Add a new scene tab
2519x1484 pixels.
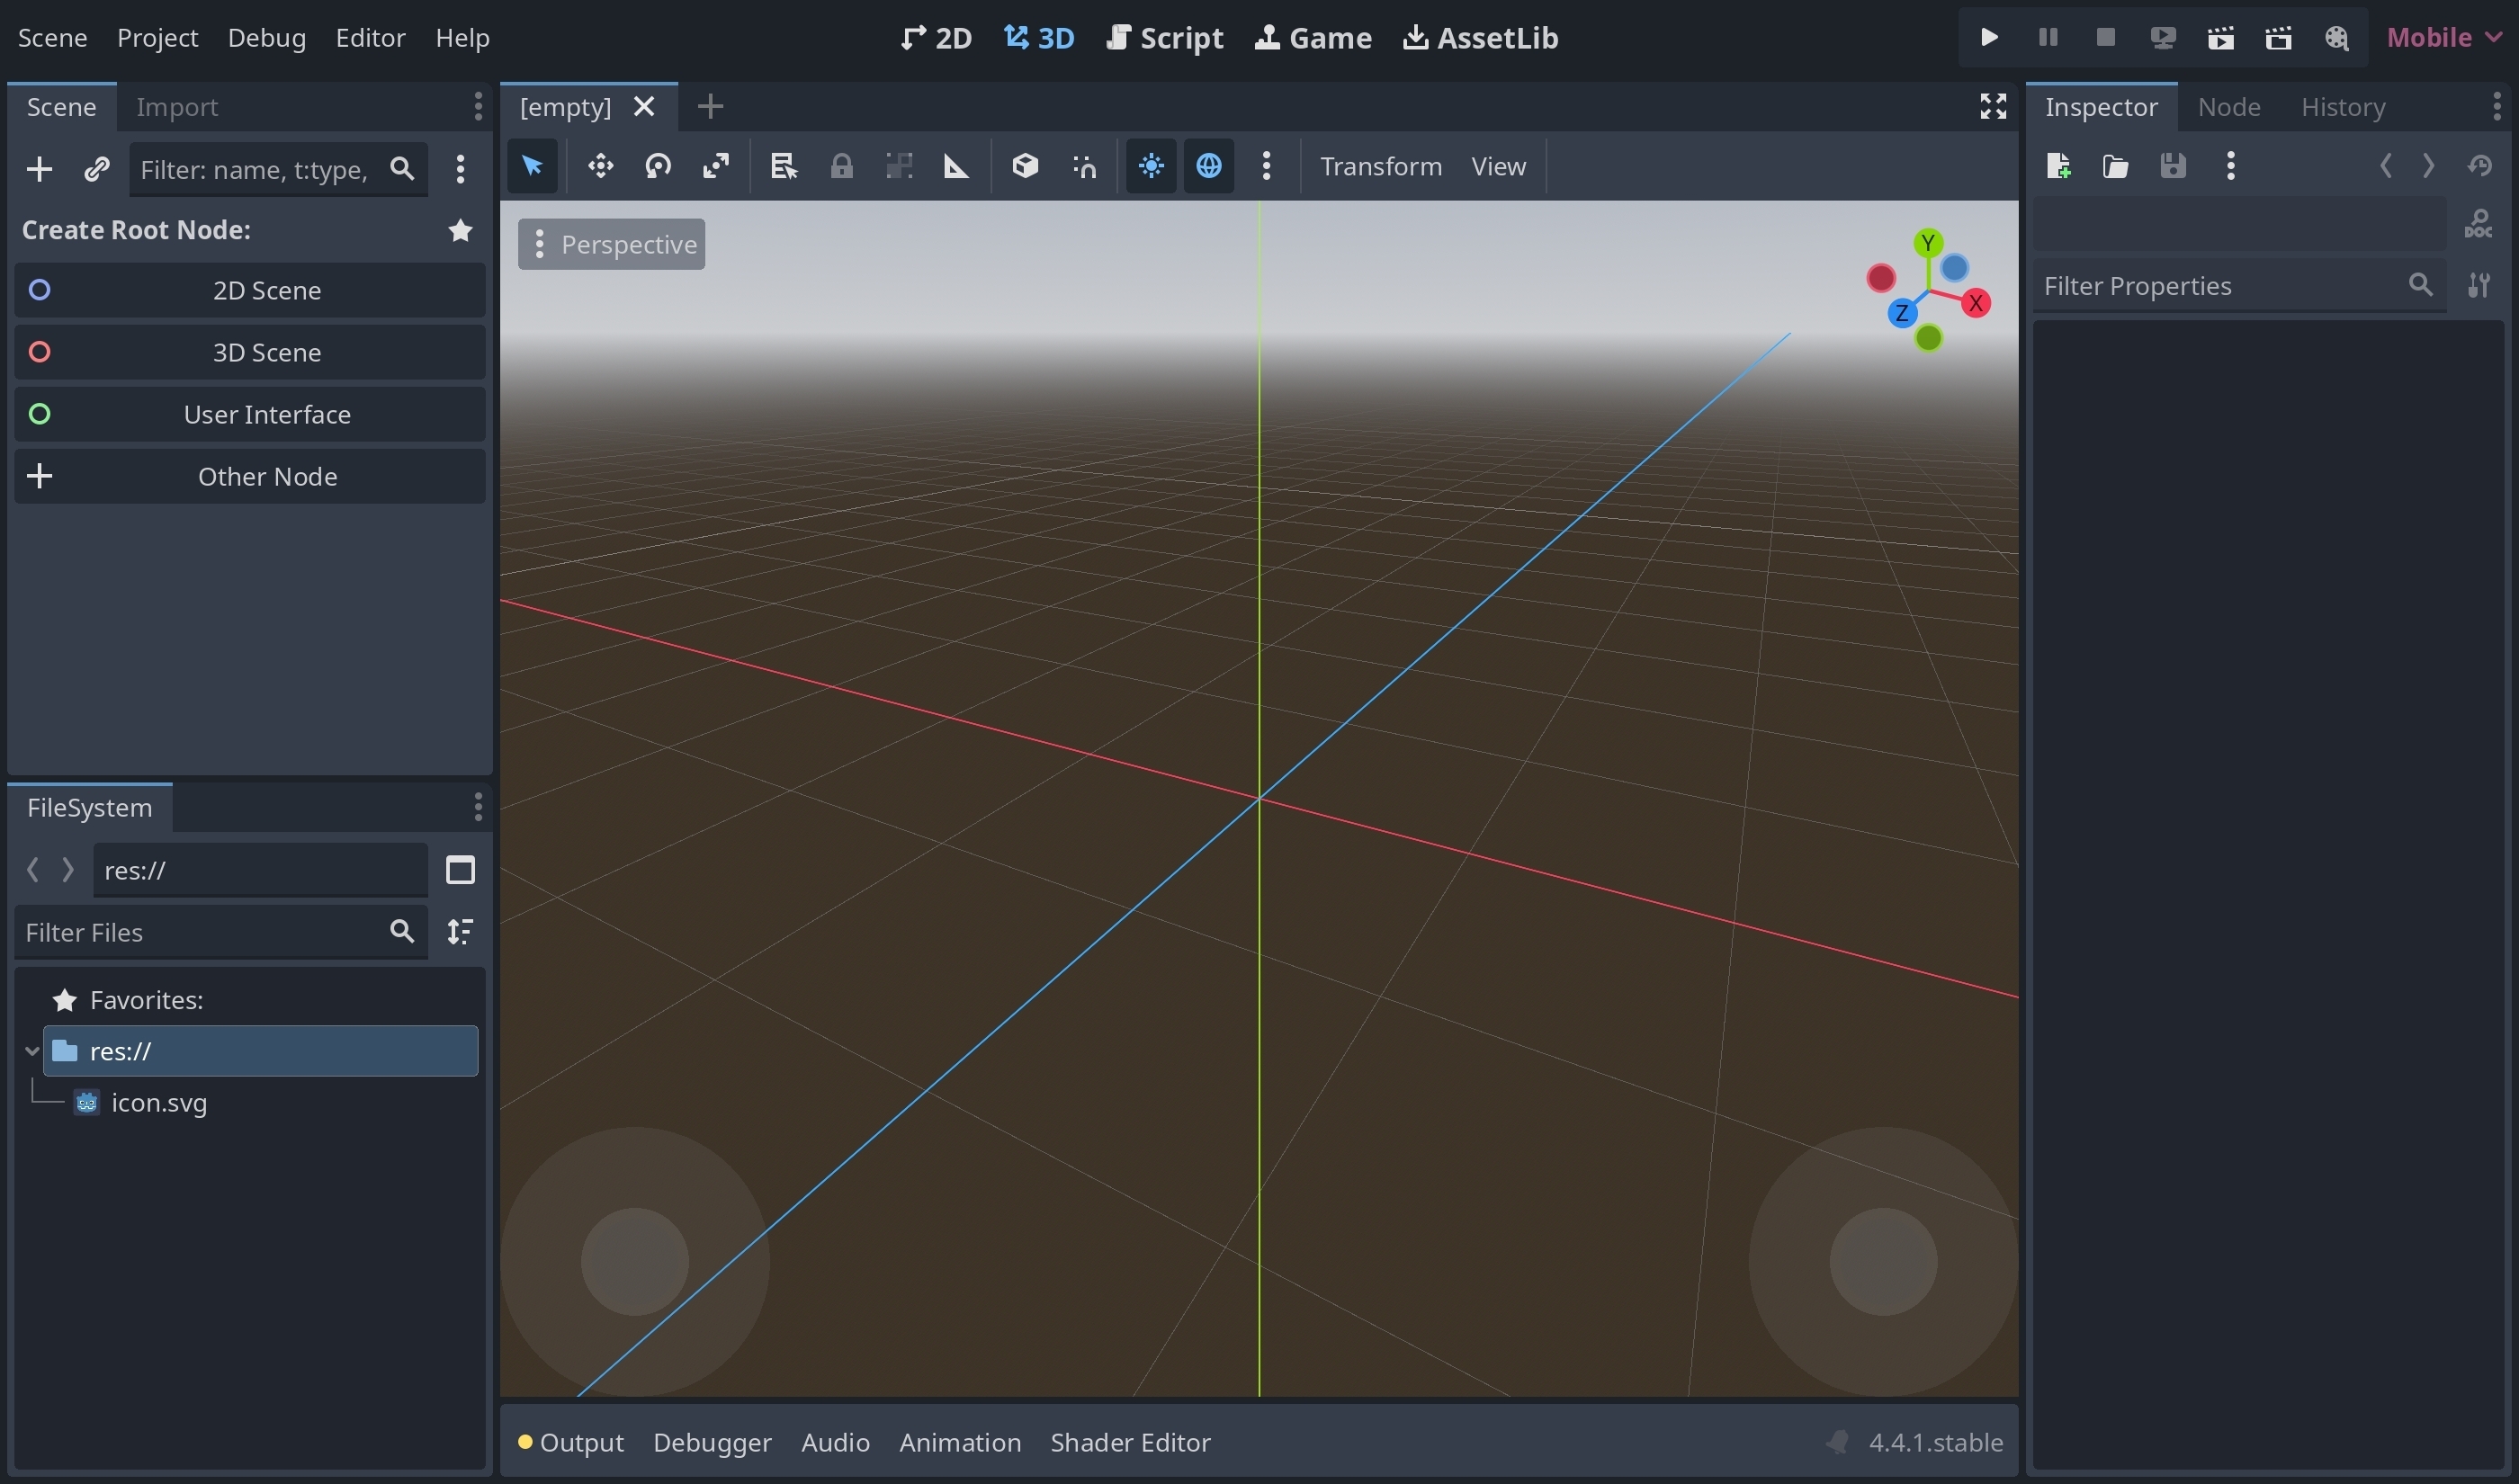(x=710, y=106)
